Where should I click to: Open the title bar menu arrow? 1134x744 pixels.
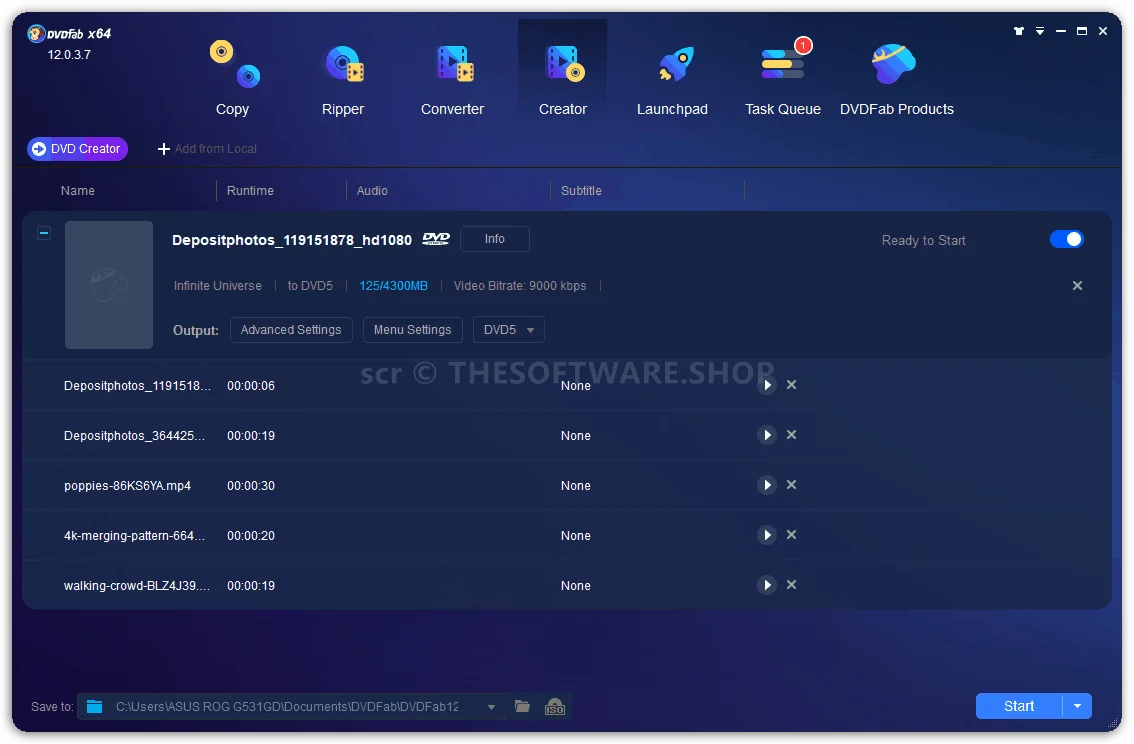pyautogui.click(x=1040, y=31)
